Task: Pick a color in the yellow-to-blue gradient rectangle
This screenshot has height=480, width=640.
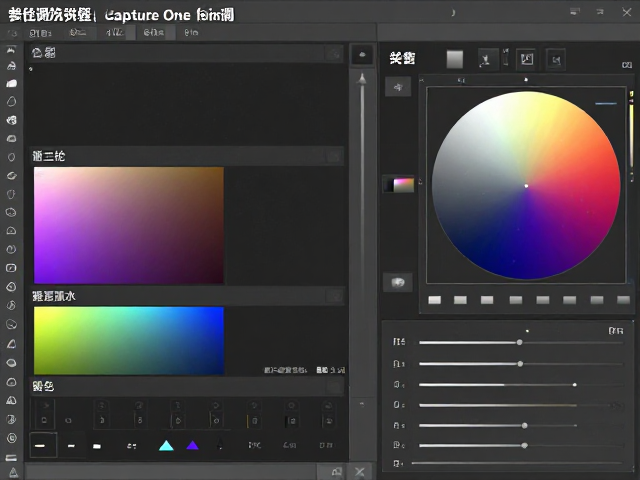Action: click(x=129, y=340)
